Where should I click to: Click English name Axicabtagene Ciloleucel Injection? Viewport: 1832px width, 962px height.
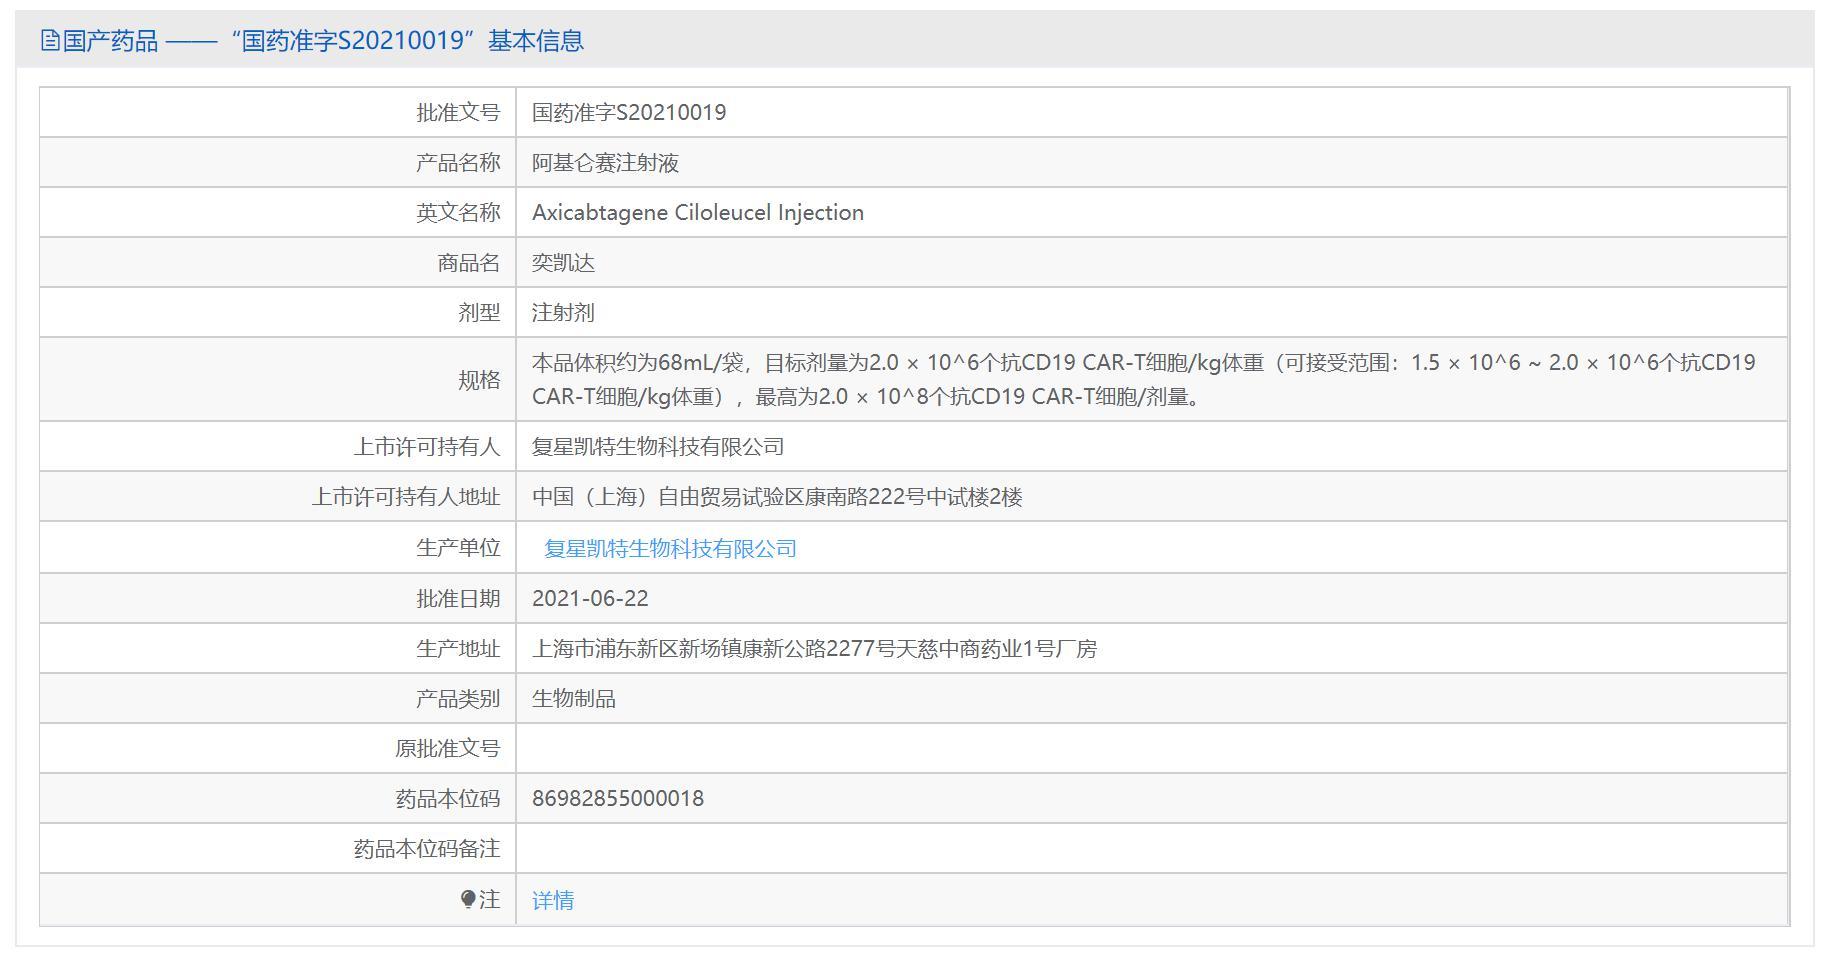[698, 212]
